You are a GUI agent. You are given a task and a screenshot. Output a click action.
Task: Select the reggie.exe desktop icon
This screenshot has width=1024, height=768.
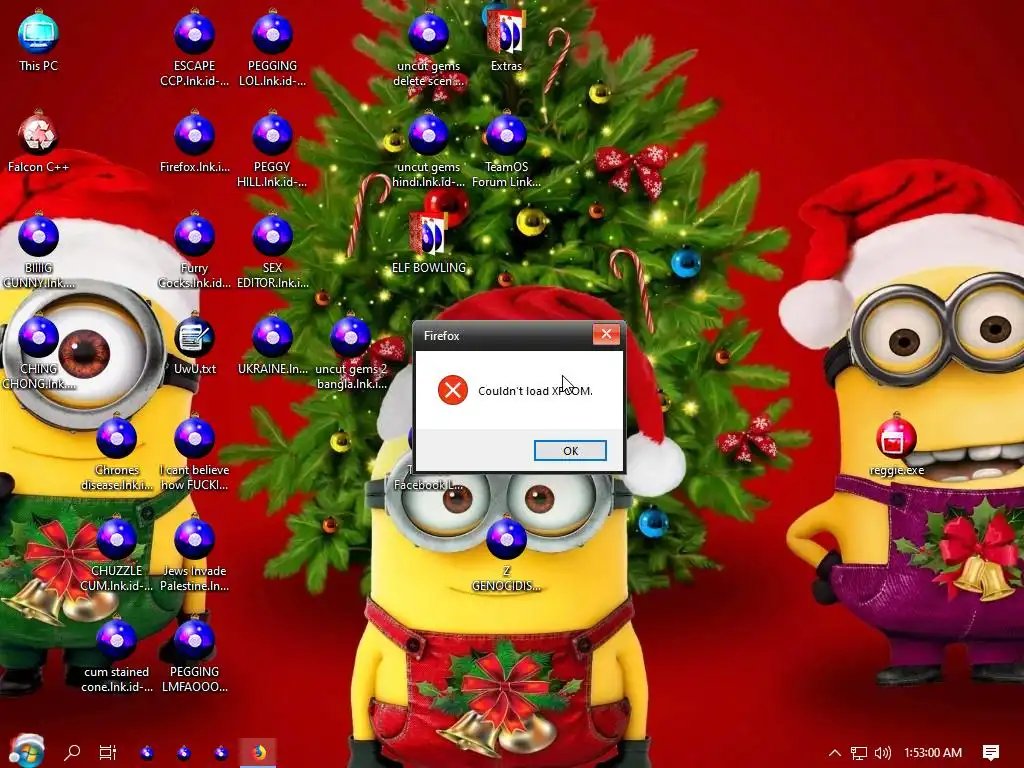tap(897, 445)
